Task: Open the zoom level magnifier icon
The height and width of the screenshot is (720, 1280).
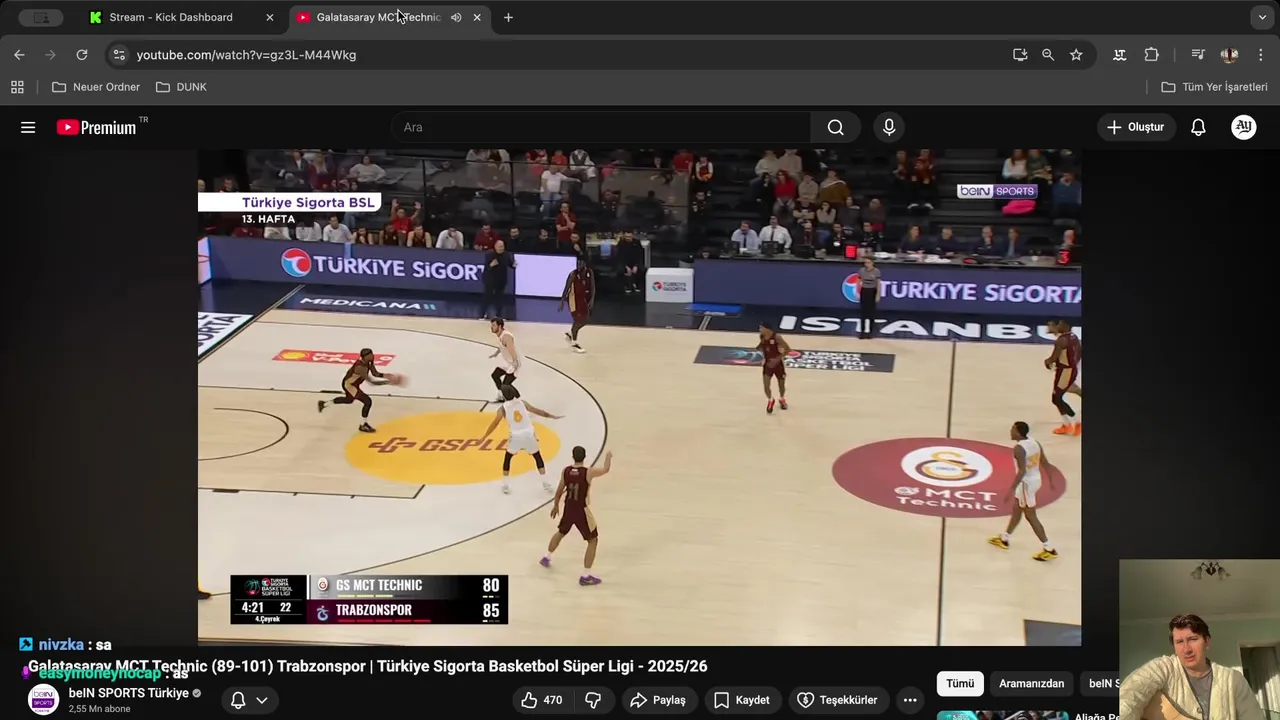Action: tap(1048, 55)
